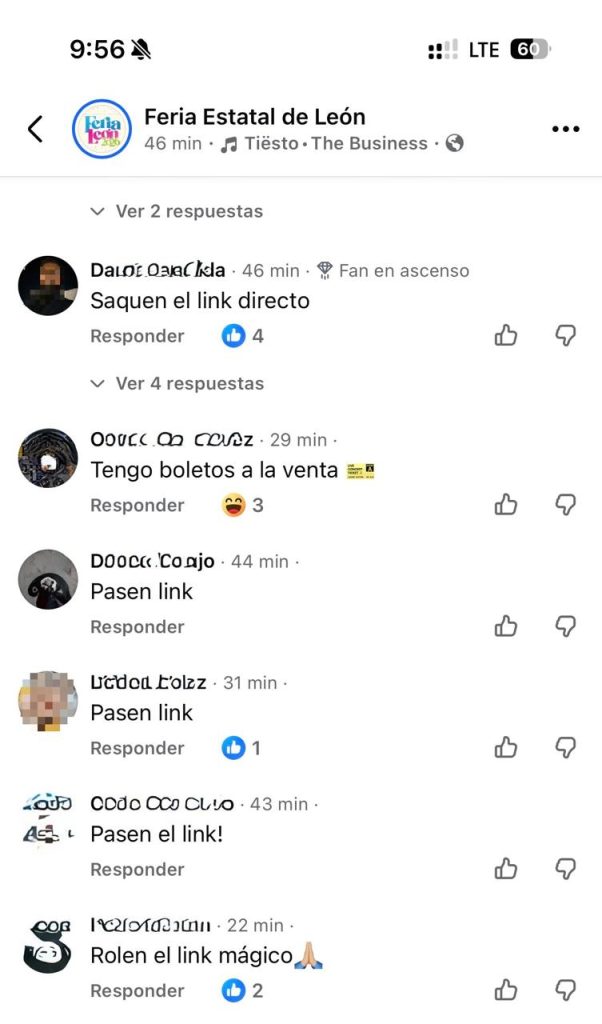Reply to the 'Pasen el link!' comment
Viewport: 602px width, 1024px height.
click(x=137, y=870)
